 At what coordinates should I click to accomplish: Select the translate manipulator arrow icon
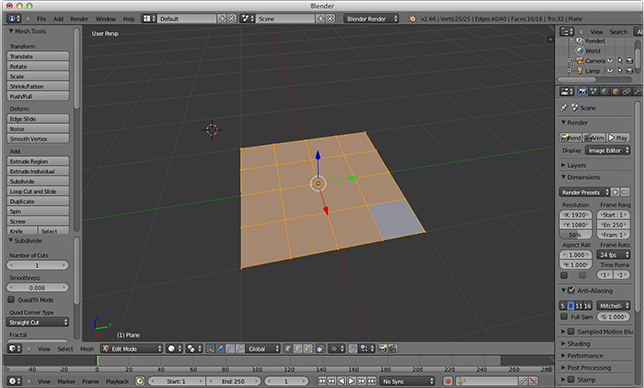click(x=220, y=349)
